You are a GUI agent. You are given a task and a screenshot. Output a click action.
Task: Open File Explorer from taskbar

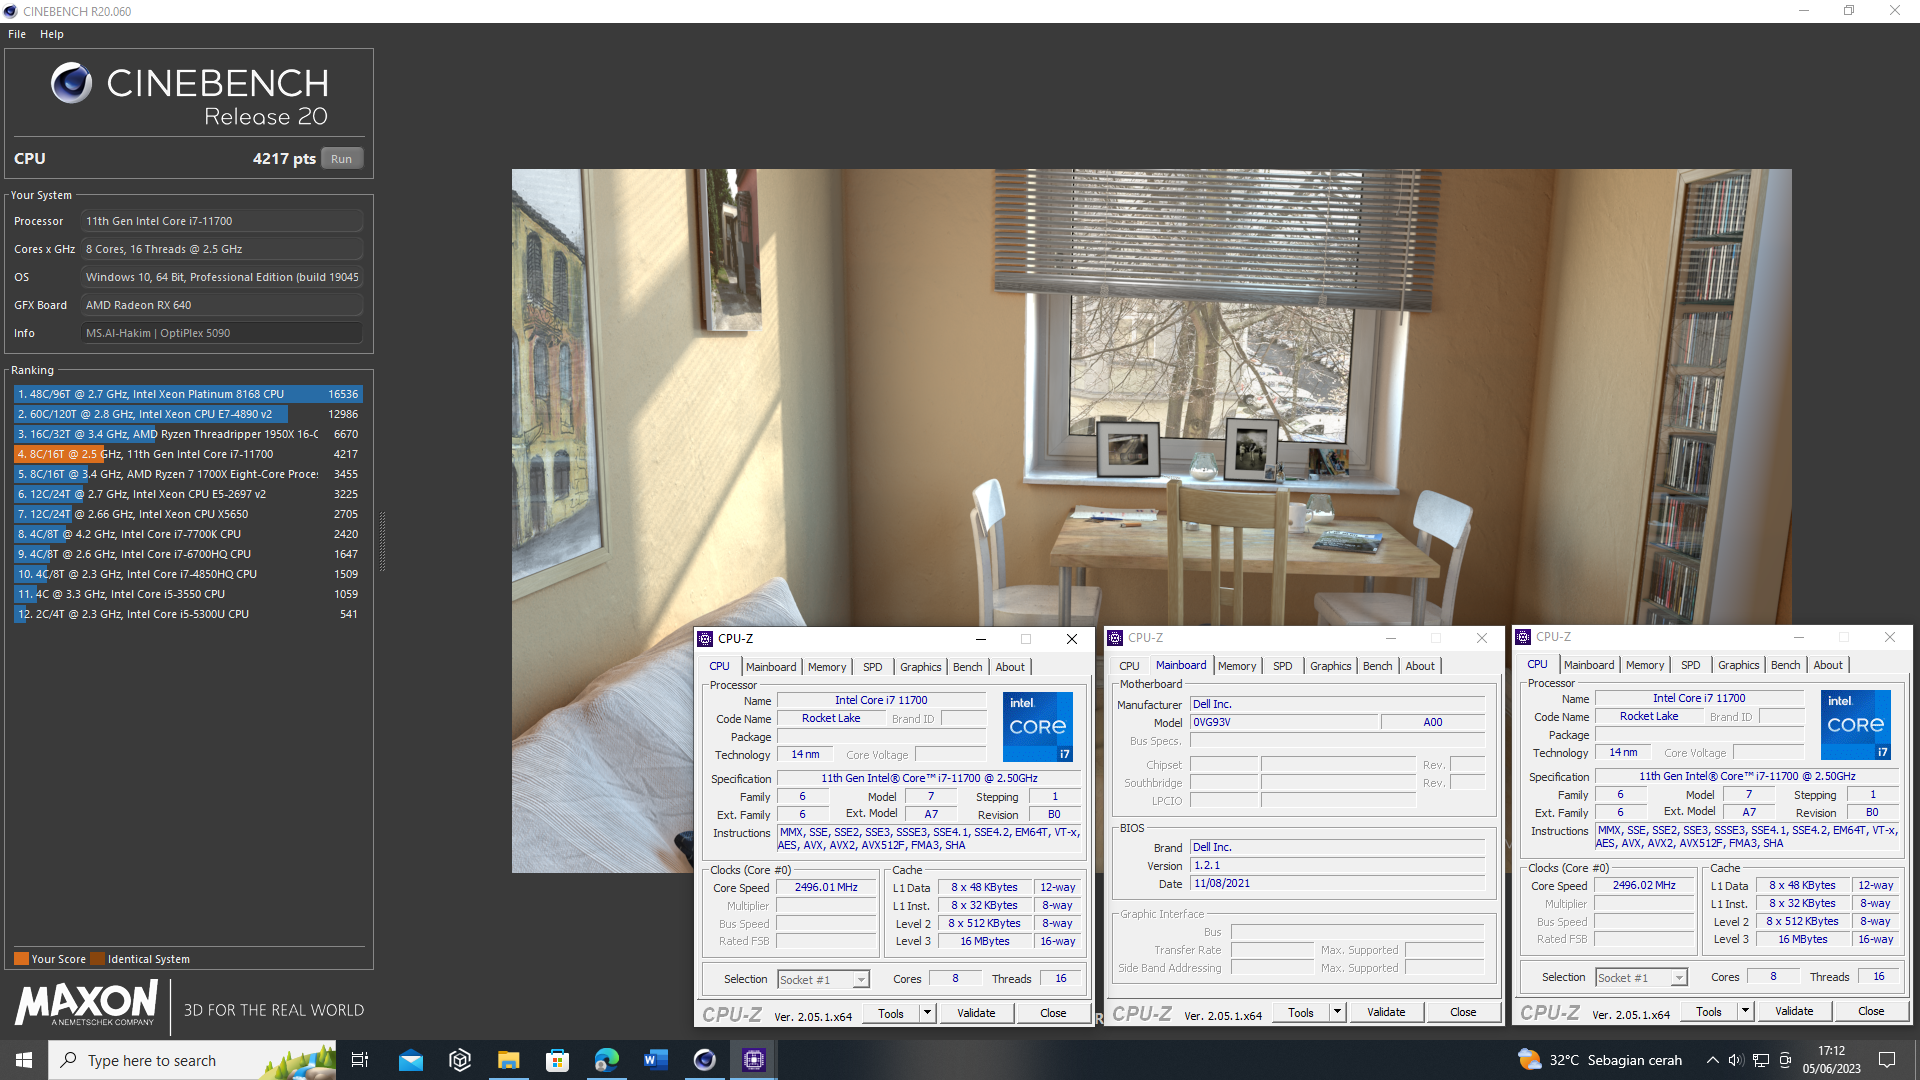point(509,1060)
